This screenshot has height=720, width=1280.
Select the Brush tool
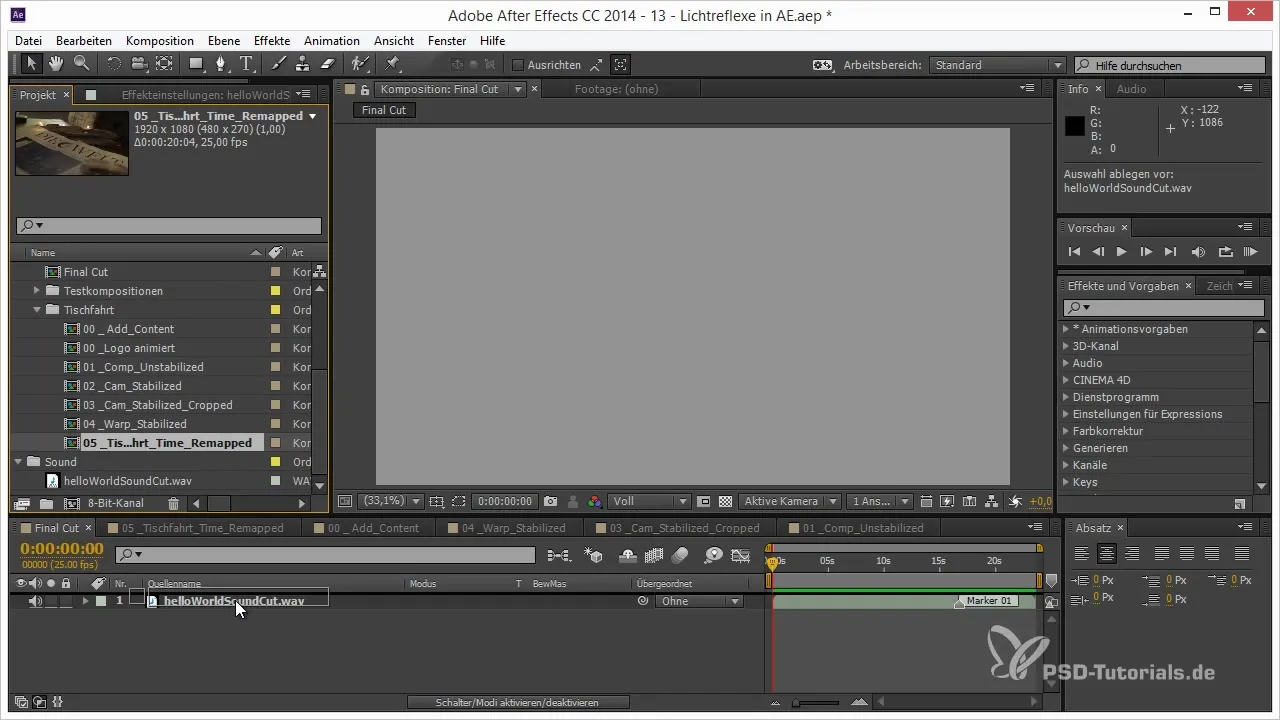coord(278,64)
